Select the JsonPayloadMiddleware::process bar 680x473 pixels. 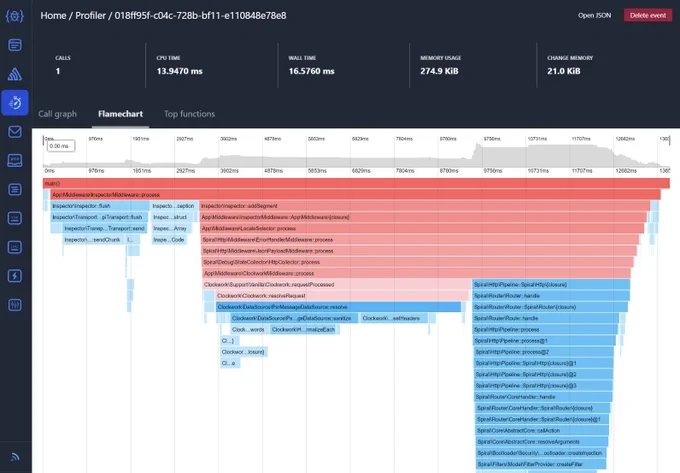[x=419, y=251]
